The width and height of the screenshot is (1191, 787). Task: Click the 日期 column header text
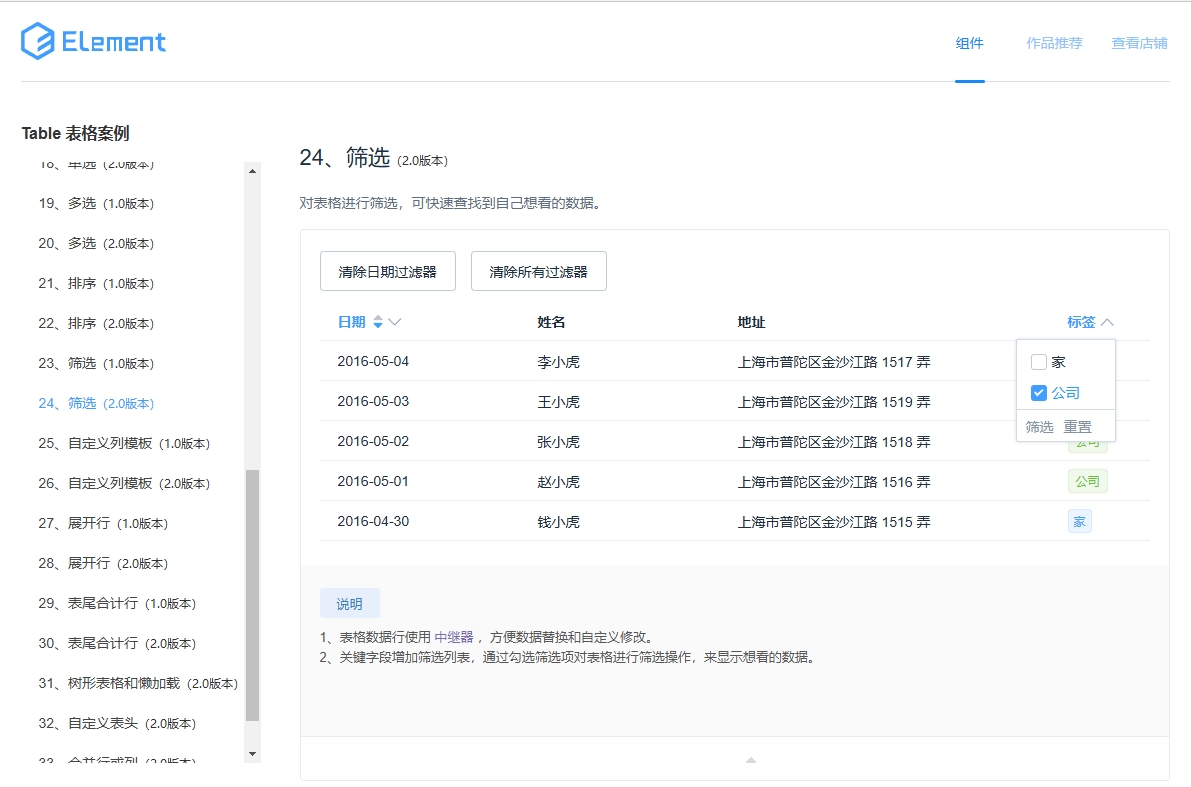point(352,322)
